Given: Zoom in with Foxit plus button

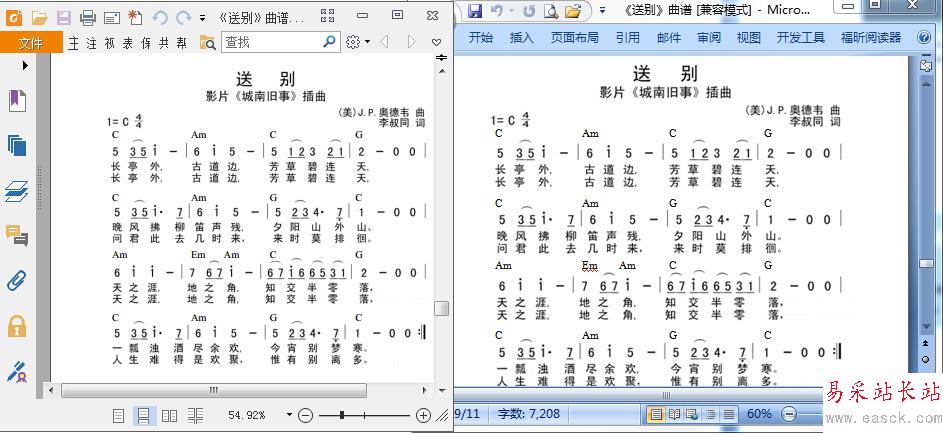Looking at the screenshot, I should tap(423, 415).
